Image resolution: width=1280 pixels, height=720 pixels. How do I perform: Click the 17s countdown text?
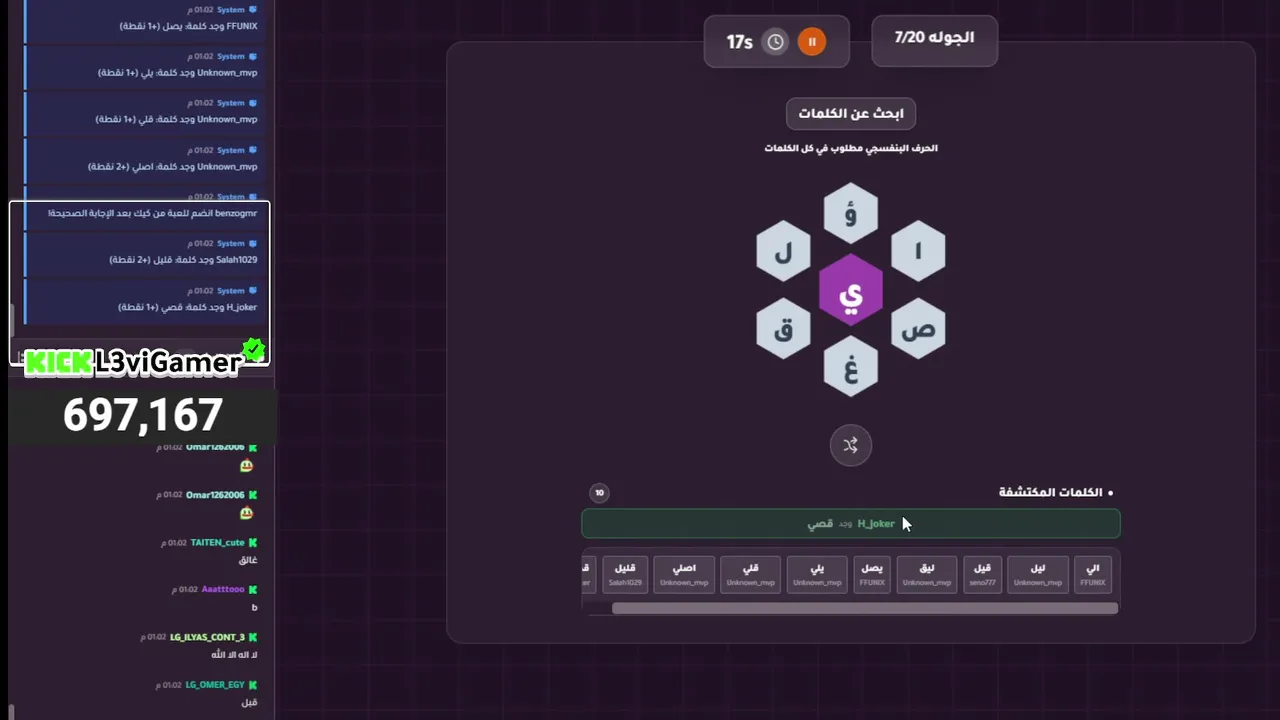740,42
